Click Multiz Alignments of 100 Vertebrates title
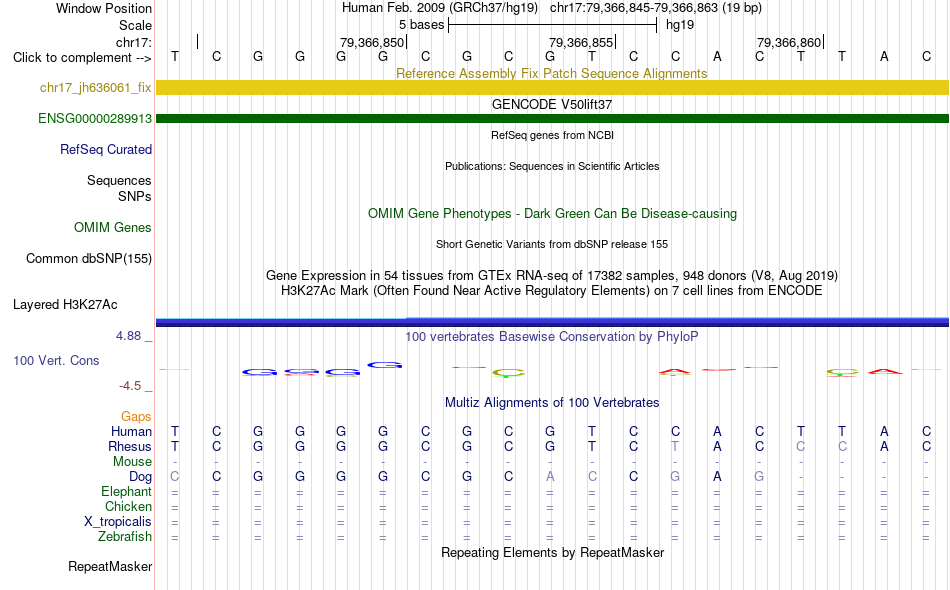950x590 pixels. [552, 402]
